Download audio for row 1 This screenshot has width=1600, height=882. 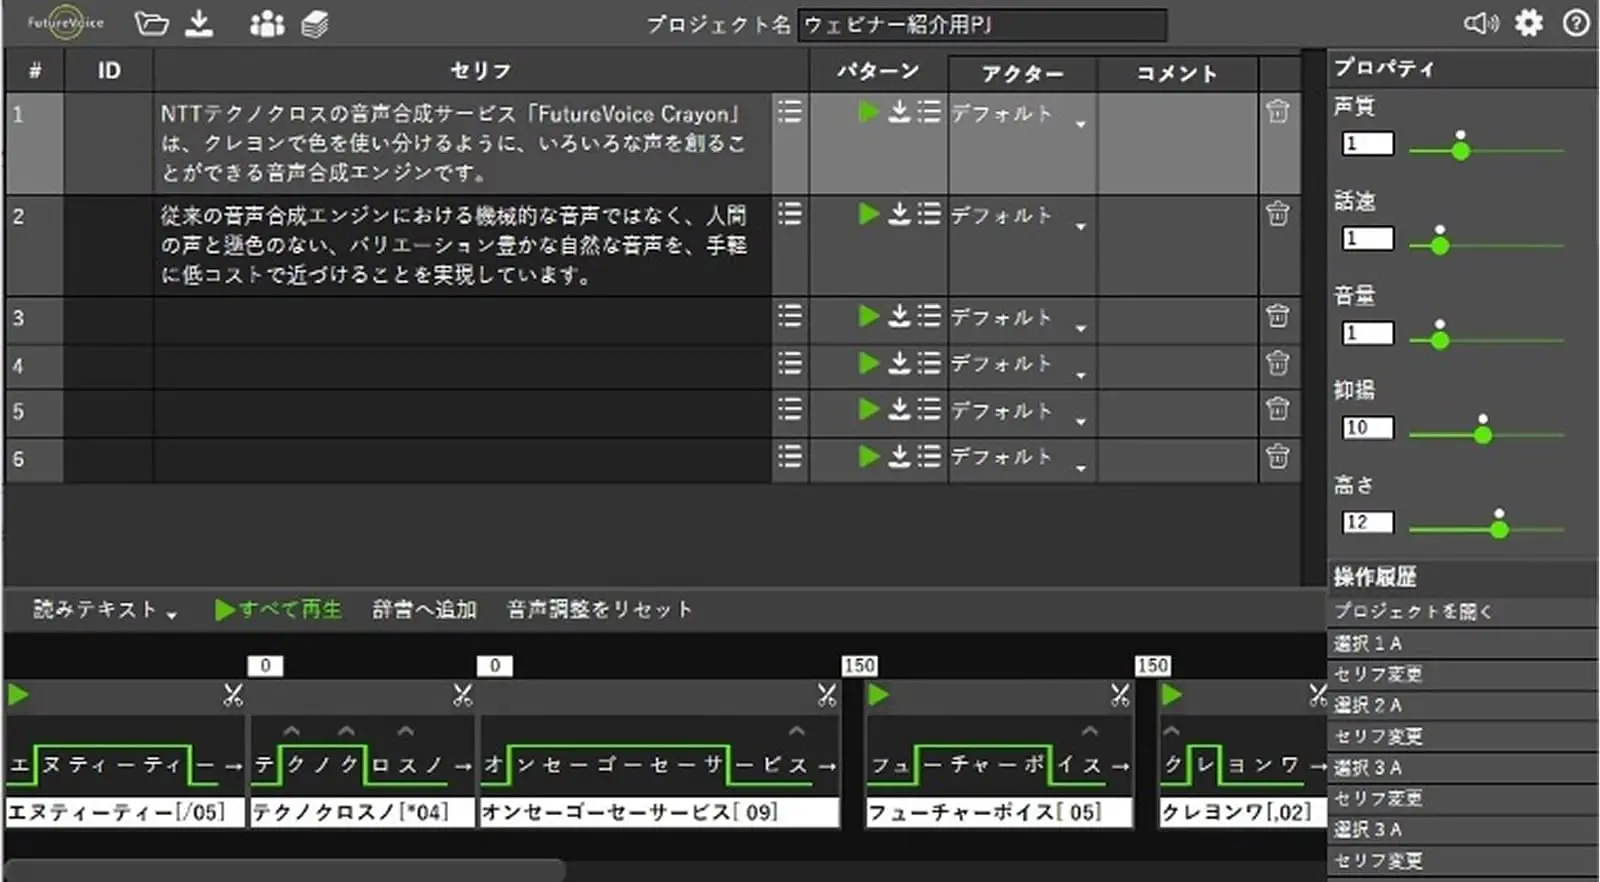tap(899, 111)
